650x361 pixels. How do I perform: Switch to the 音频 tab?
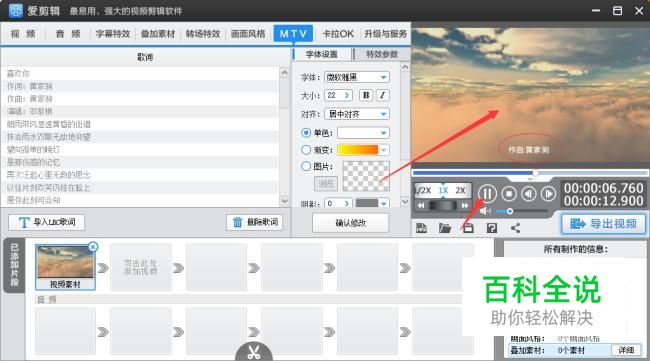click(x=68, y=34)
